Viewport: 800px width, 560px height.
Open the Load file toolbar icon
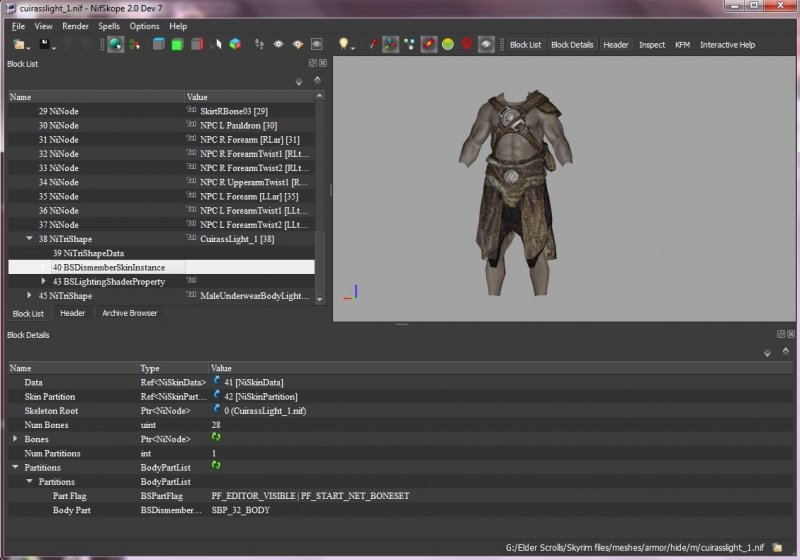[x=19, y=44]
